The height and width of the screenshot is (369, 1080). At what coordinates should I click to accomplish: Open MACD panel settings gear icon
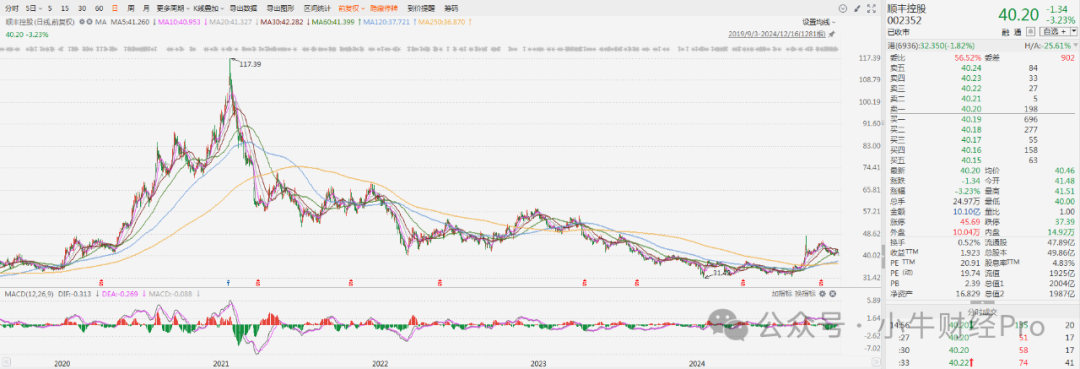pyautogui.click(x=822, y=293)
